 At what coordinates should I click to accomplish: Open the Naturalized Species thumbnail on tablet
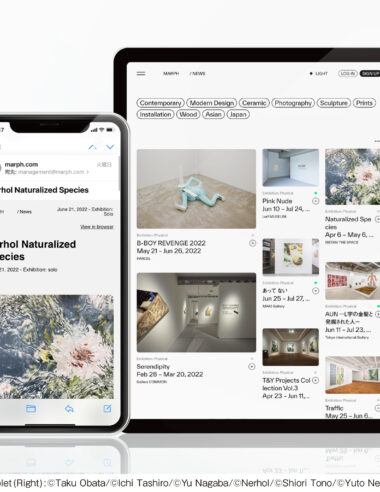pyautogui.click(x=353, y=177)
